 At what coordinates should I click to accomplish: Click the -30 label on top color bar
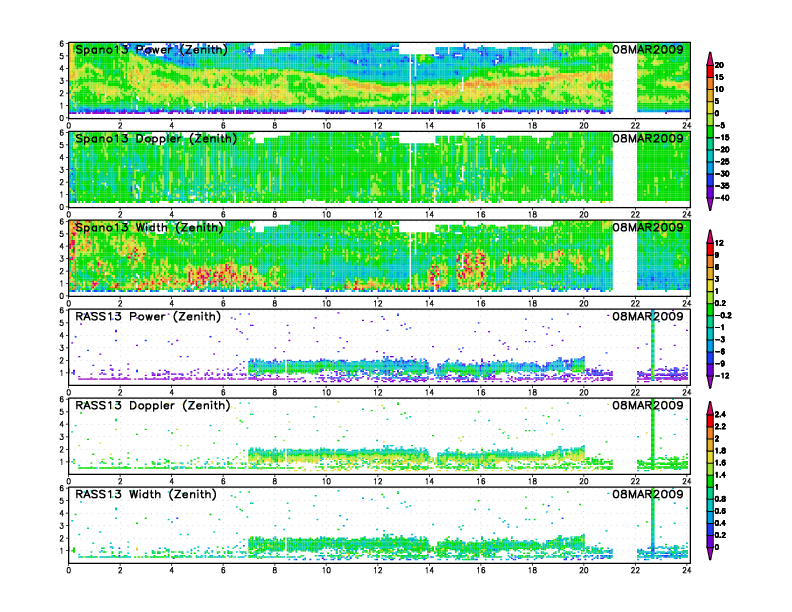pyautogui.click(x=722, y=174)
